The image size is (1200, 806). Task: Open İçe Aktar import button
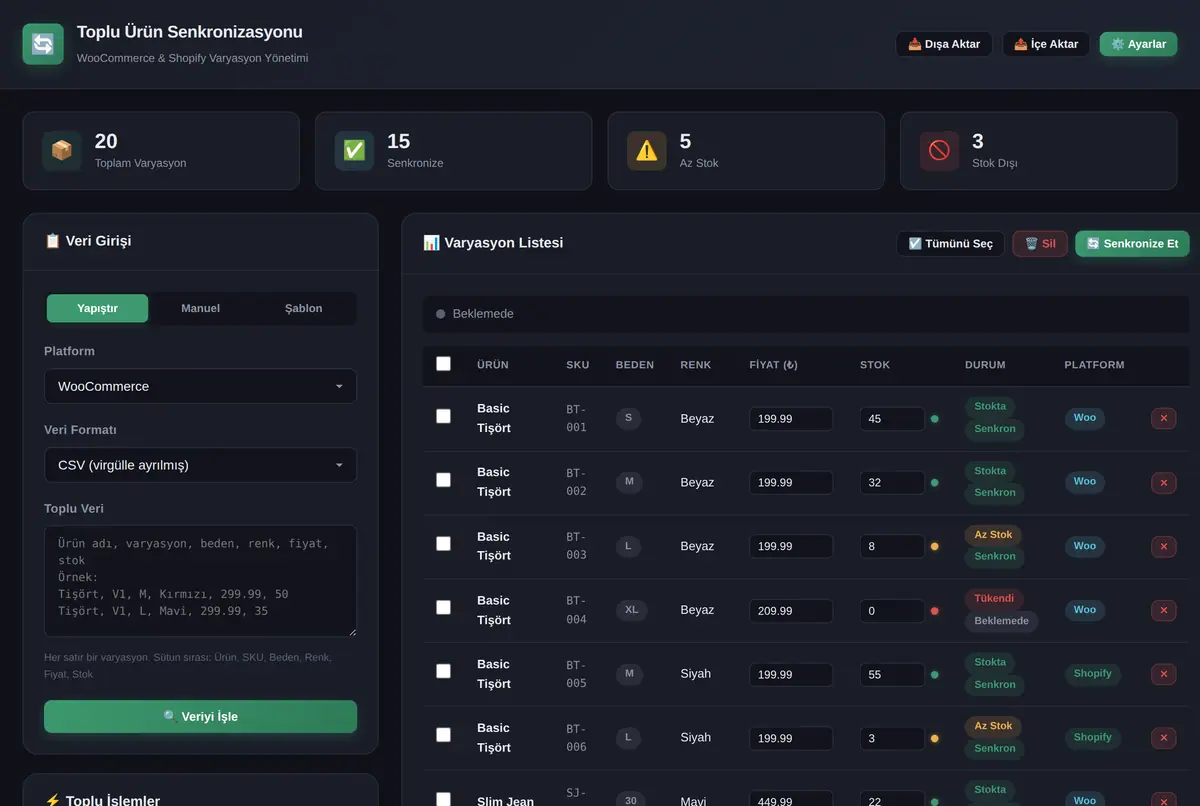pyautogui.click(x=1046, y=44)
